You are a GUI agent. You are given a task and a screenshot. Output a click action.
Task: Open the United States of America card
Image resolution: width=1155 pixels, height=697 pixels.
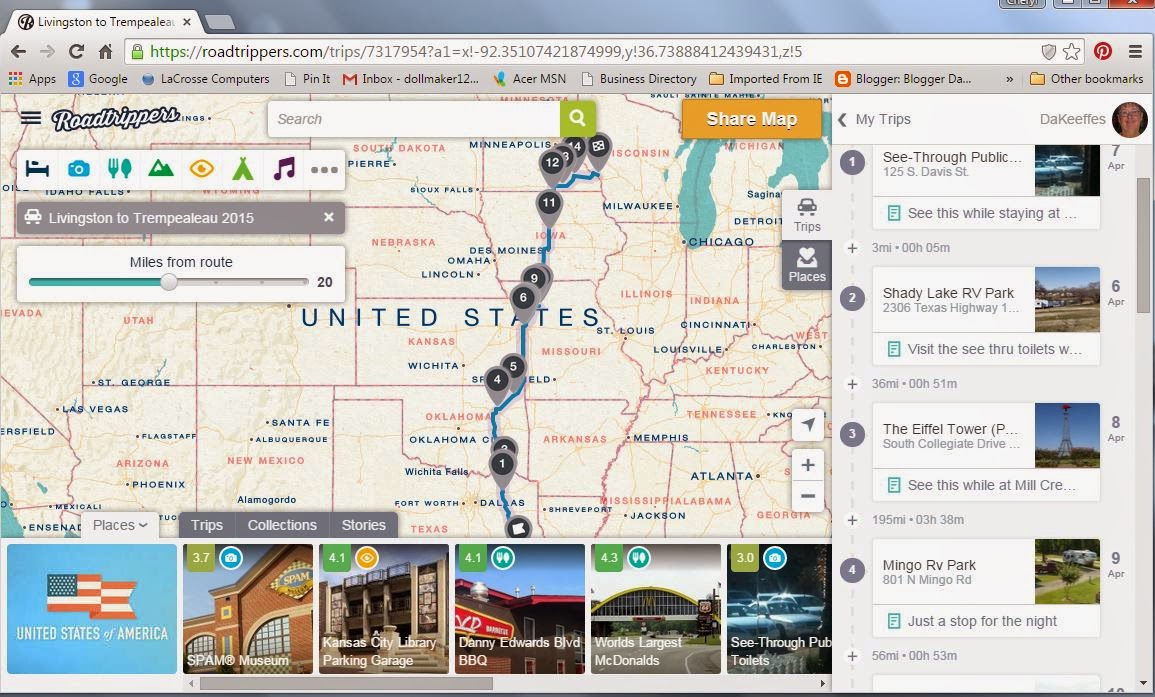coord(92,609)
